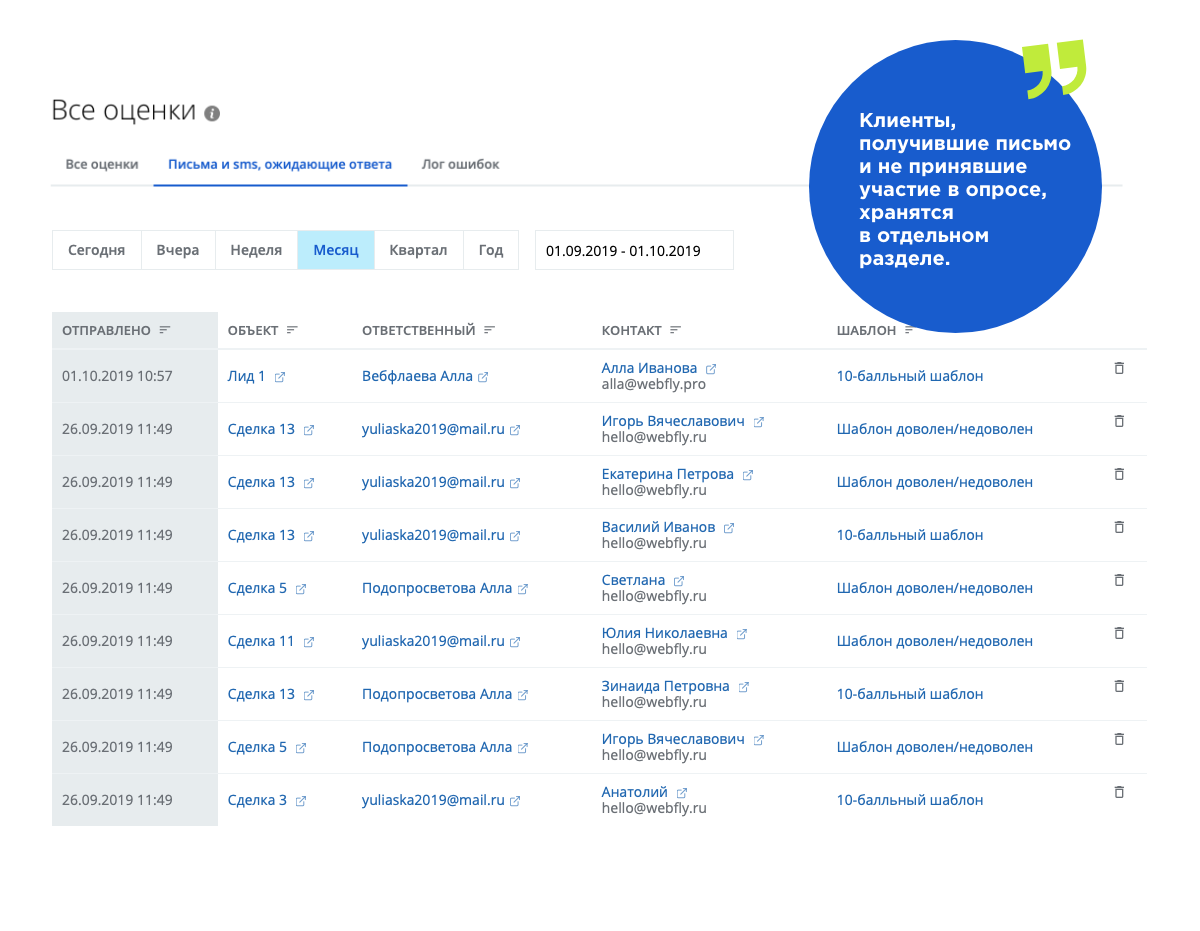Delete the Зинаида Петровна row with trash icon
This screenshot has height=931, width=1200.
1119,686
